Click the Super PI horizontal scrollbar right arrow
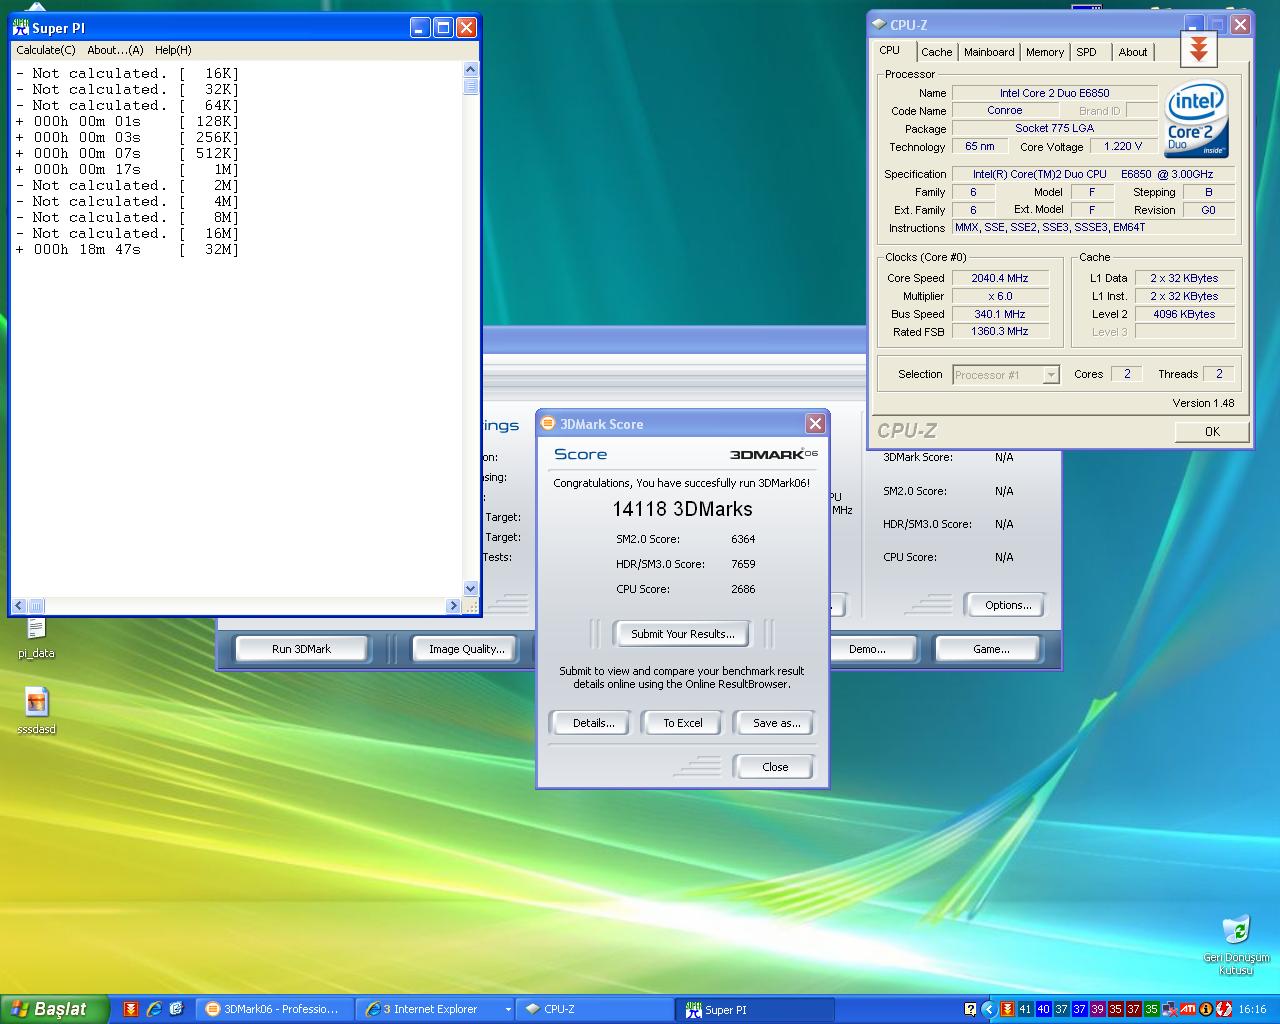Image resolution: width=1280 pixels, height=1024 pixels. click(x=454, y=605)
